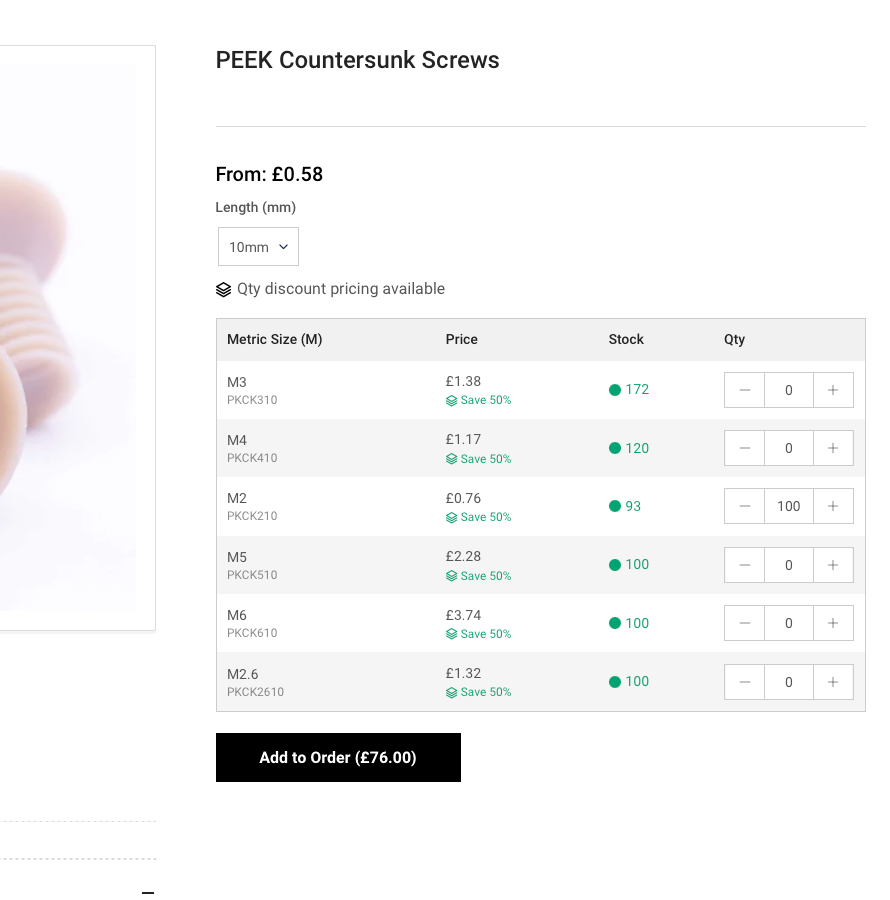890x900 pixels.
Task: Add one more M2 screw
Action: [833, 506]
